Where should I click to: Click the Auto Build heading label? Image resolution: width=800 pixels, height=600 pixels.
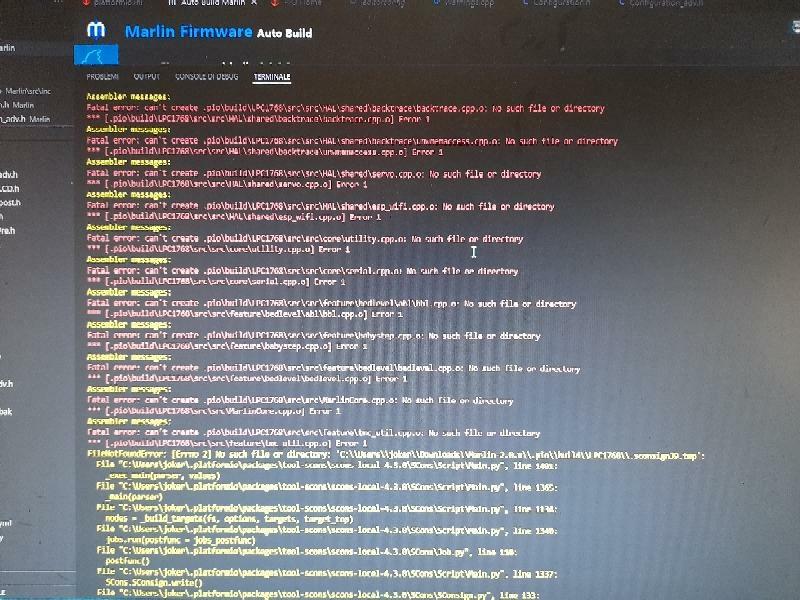pyautogui.click(x=284, y=33)
